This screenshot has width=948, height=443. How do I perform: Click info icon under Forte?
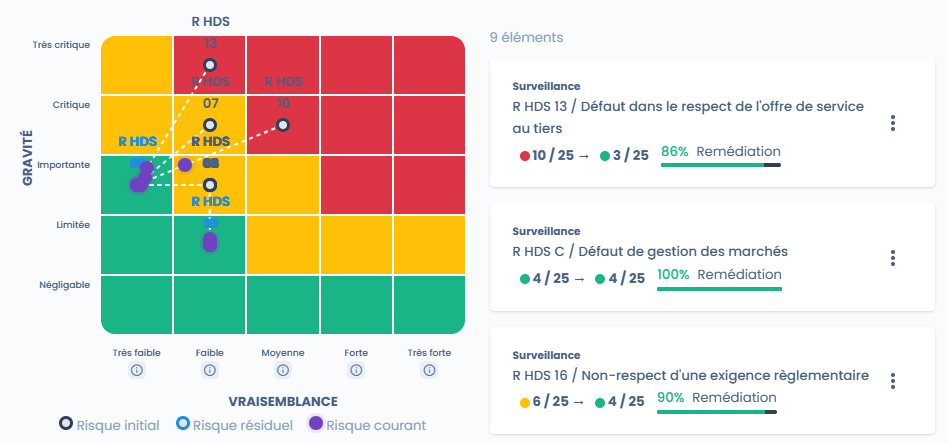click(356, 370)
